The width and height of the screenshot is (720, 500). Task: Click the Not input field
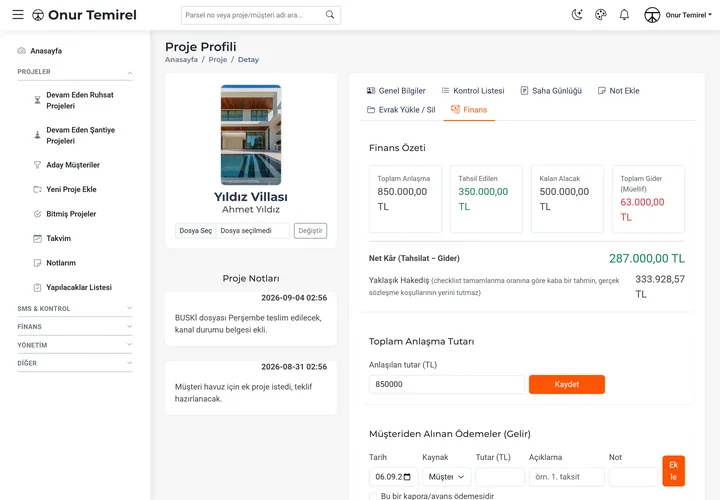pos(634,477)
